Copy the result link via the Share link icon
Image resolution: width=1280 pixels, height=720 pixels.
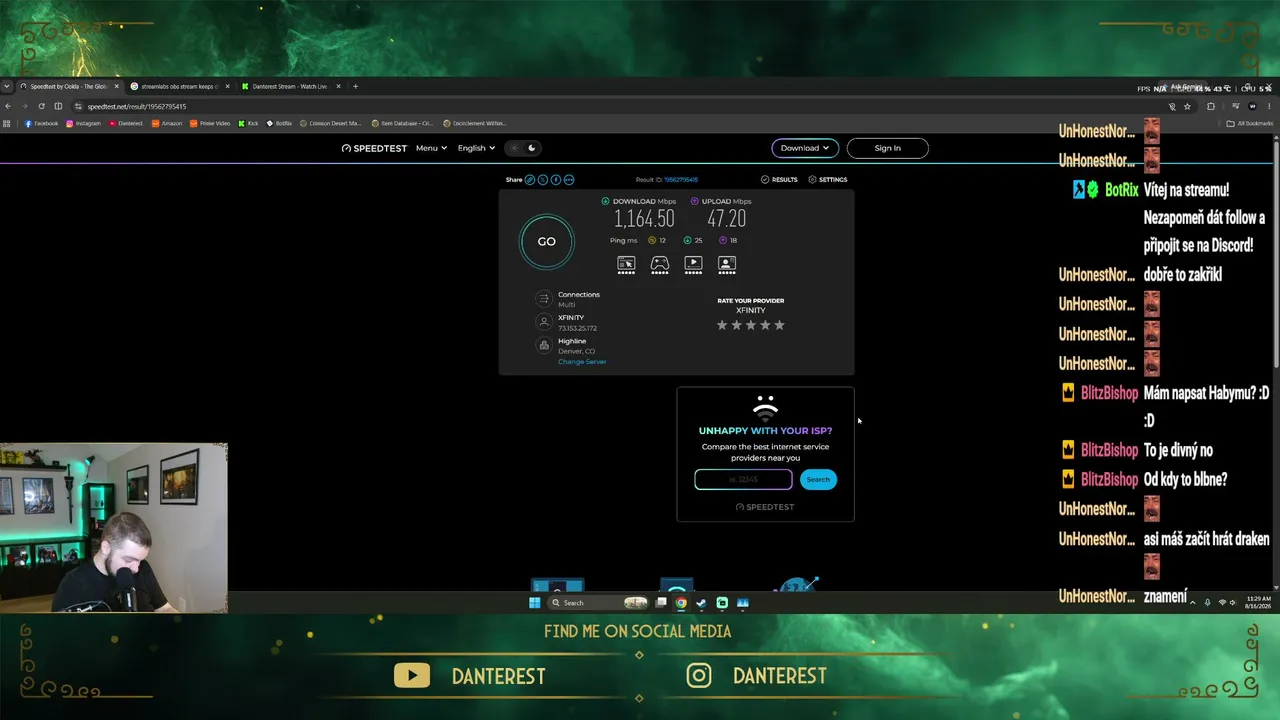click(x=530, y=180)
